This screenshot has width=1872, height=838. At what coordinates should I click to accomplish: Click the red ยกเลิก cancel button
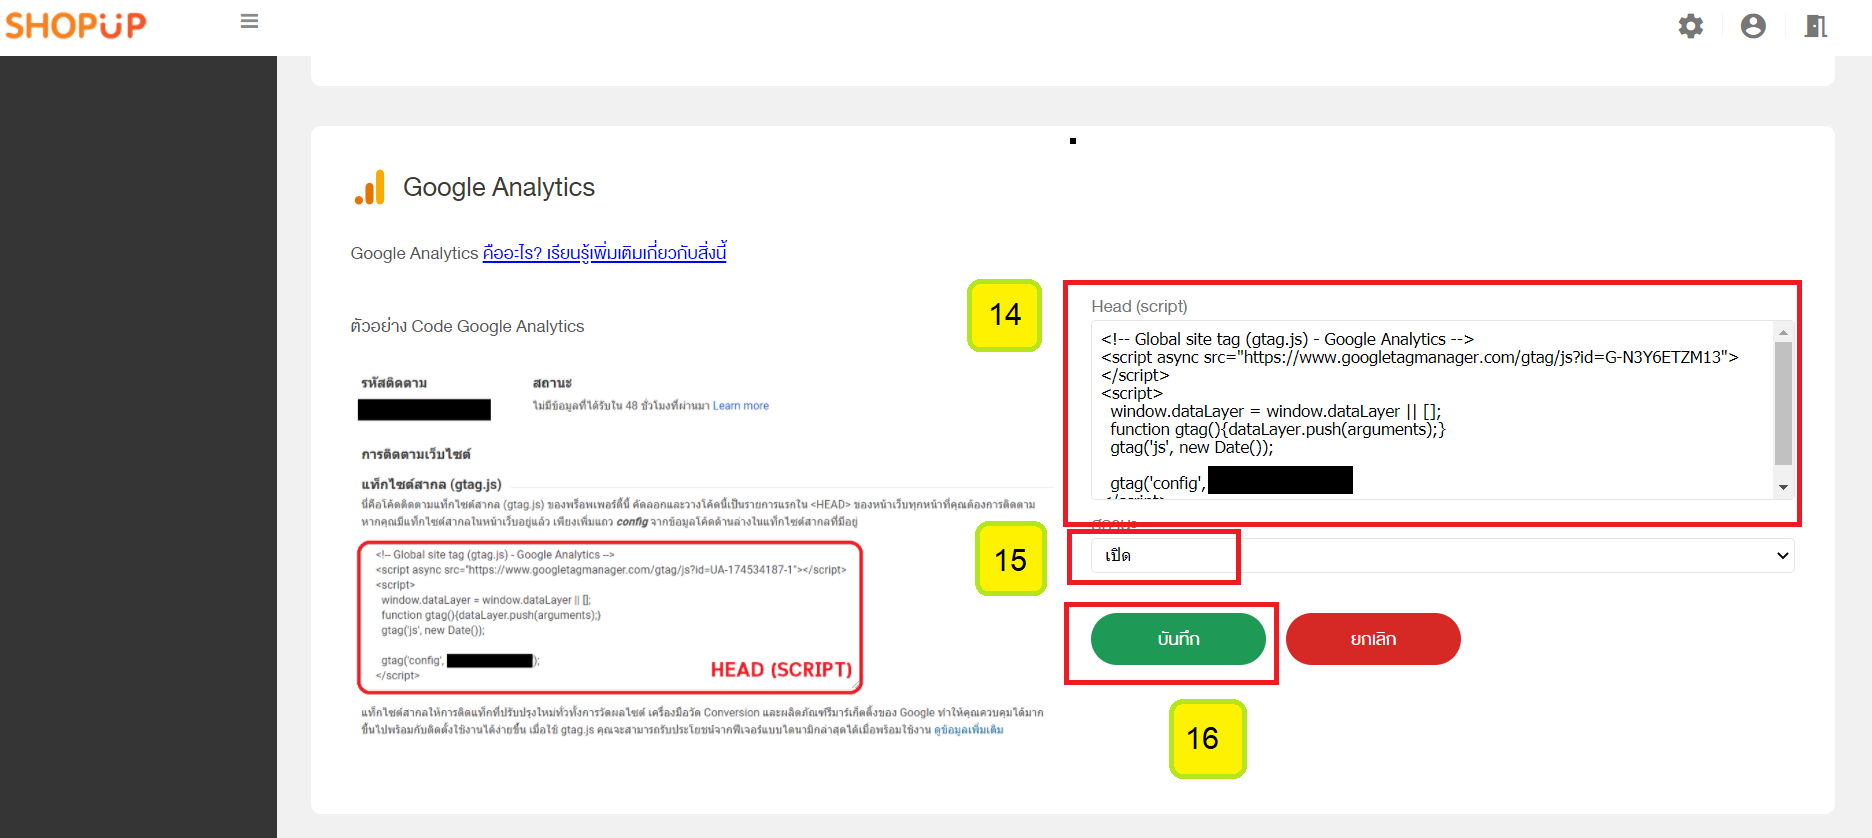(x=1373, y=639)
